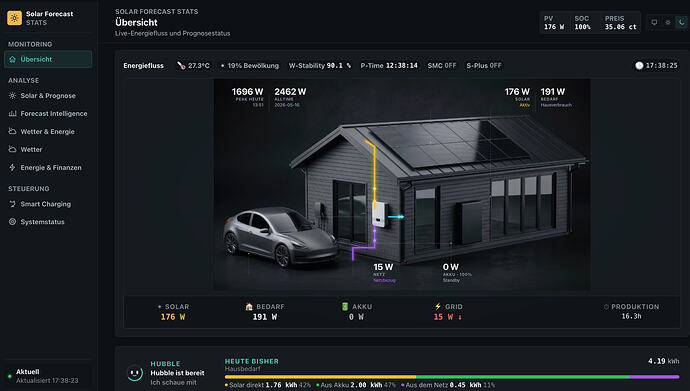Click the Solar sun icon in stats row
This screenshot has width=690, height=391.
click(160, 307)
